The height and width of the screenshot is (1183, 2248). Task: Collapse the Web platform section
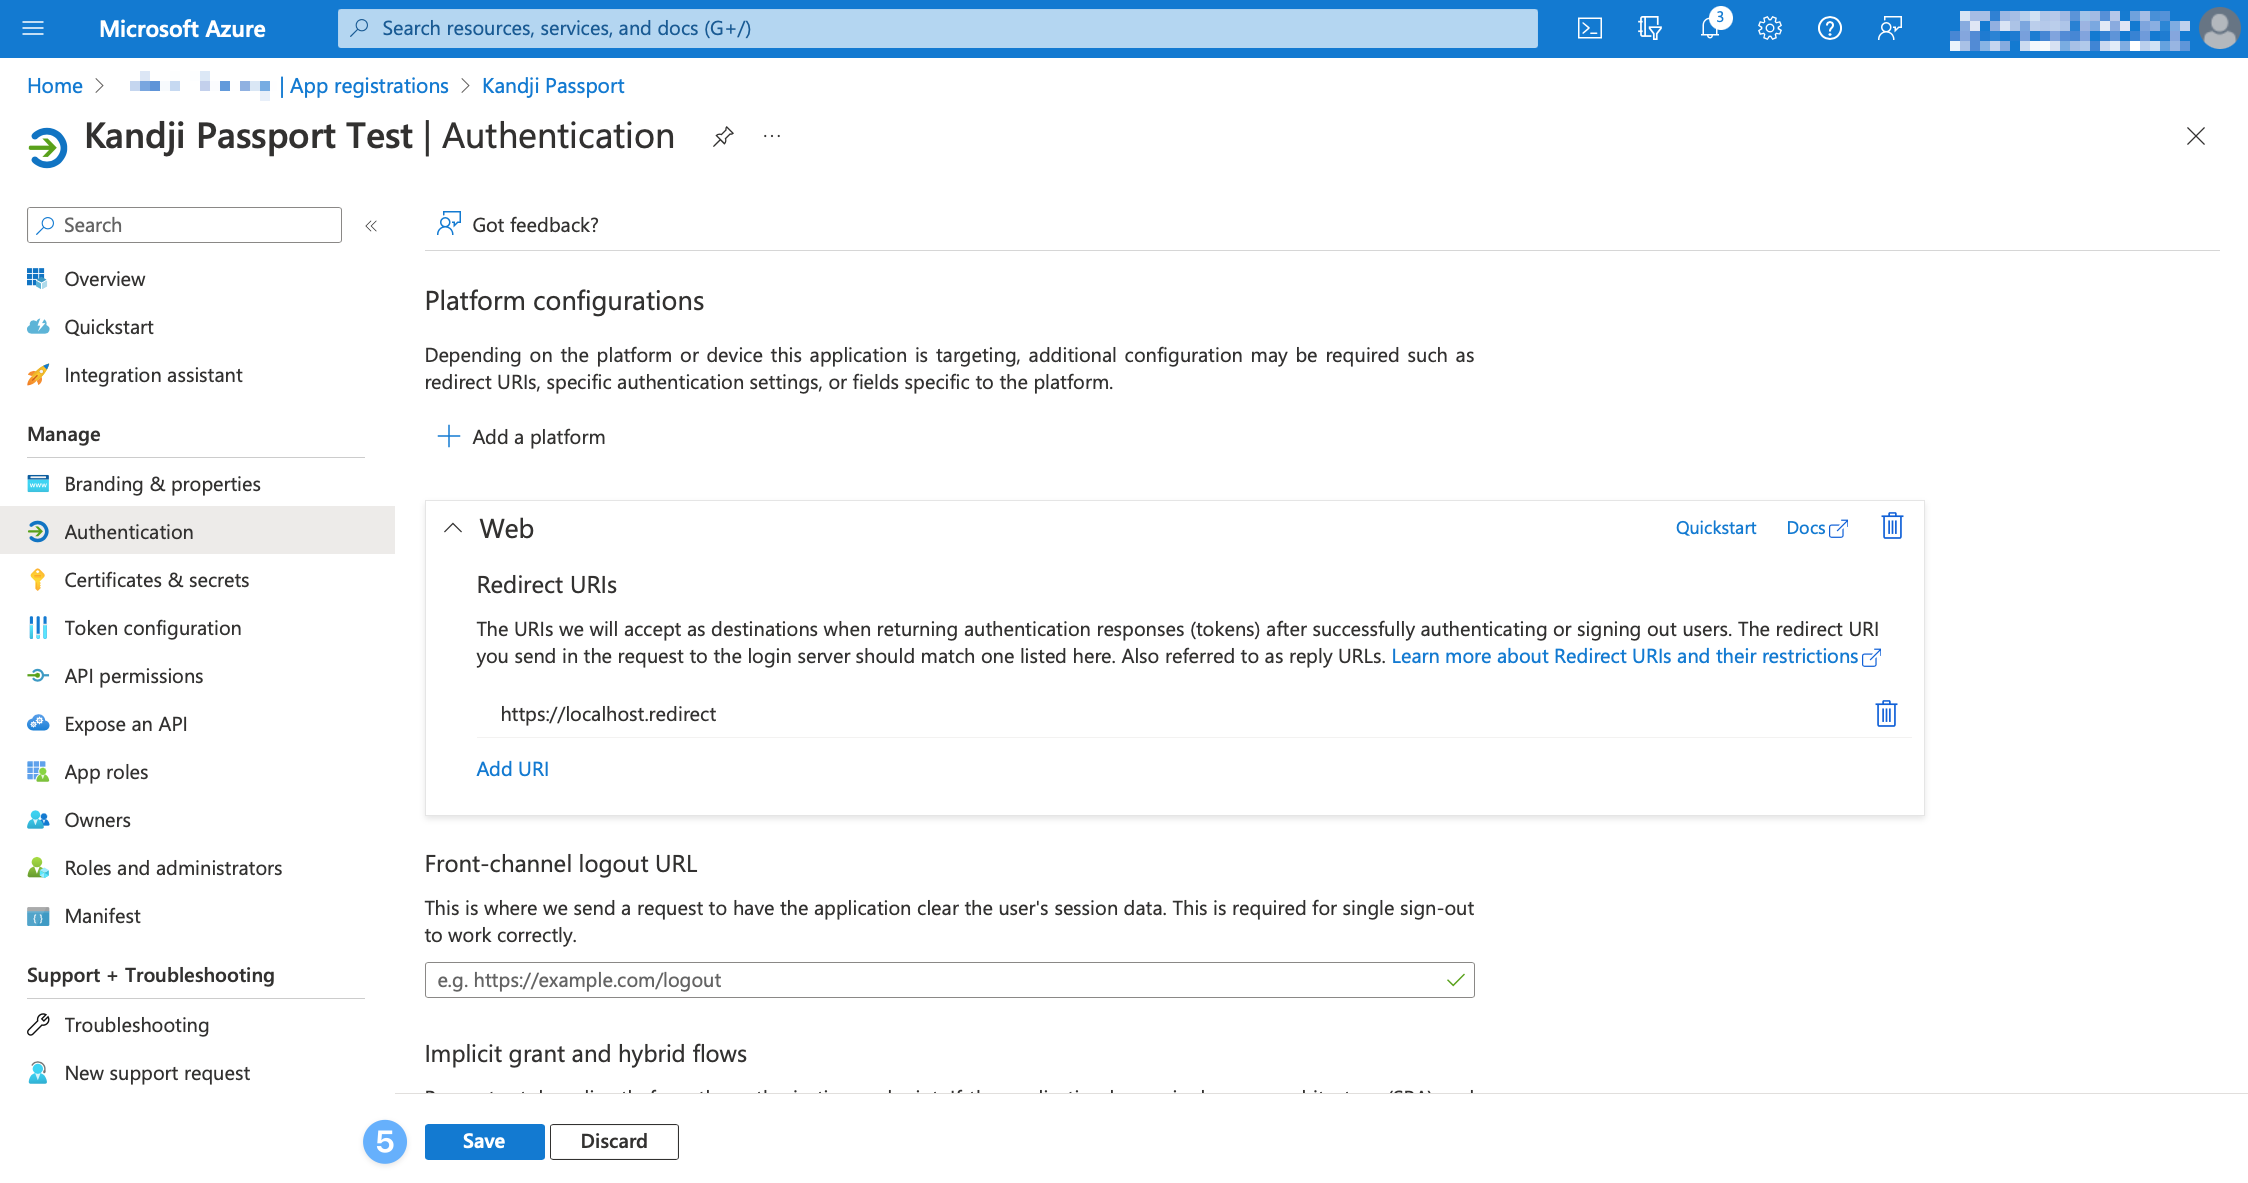(x=453, y=528)
